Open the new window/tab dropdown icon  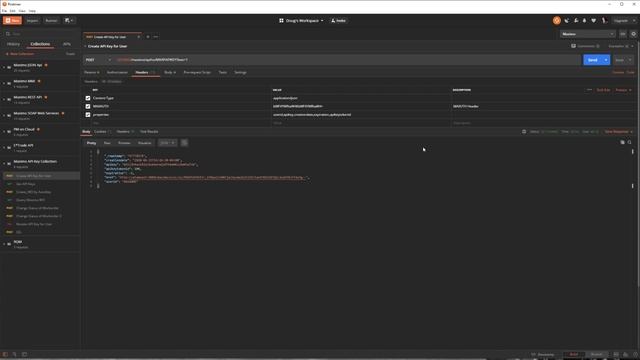tap(69, 20)
